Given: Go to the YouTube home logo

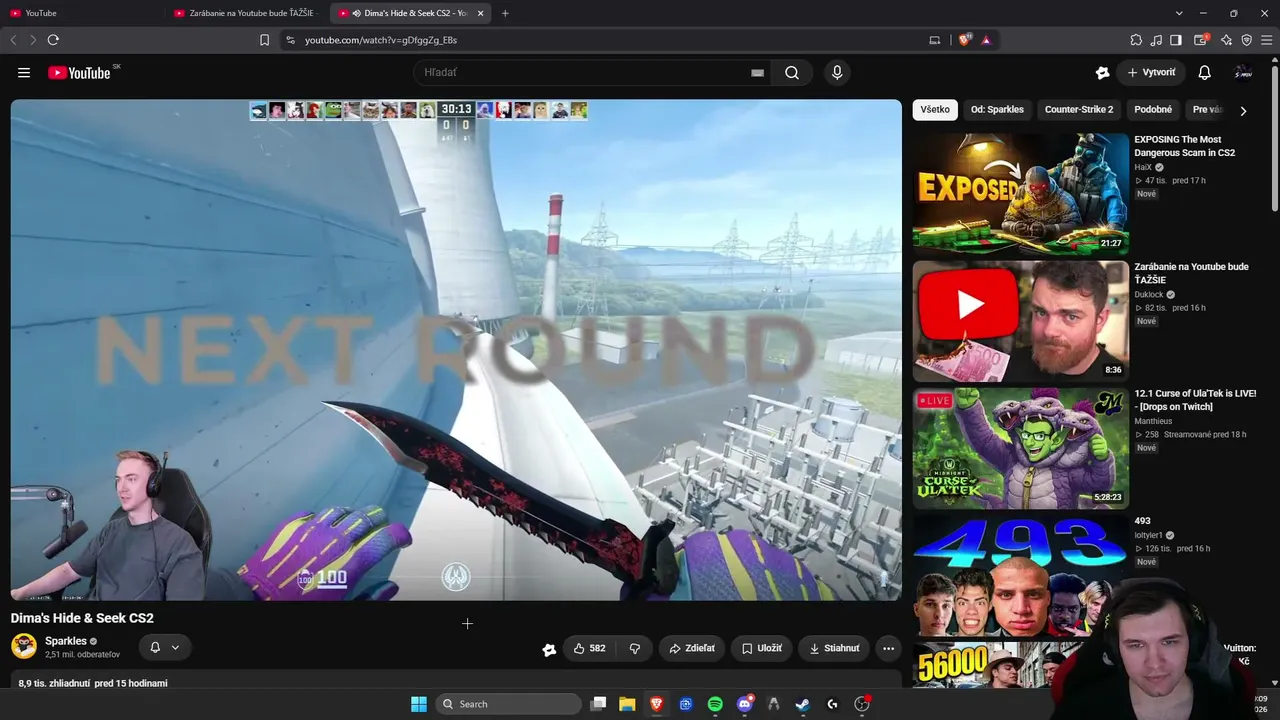Looking at the screenshot, I should coord(79,73).
